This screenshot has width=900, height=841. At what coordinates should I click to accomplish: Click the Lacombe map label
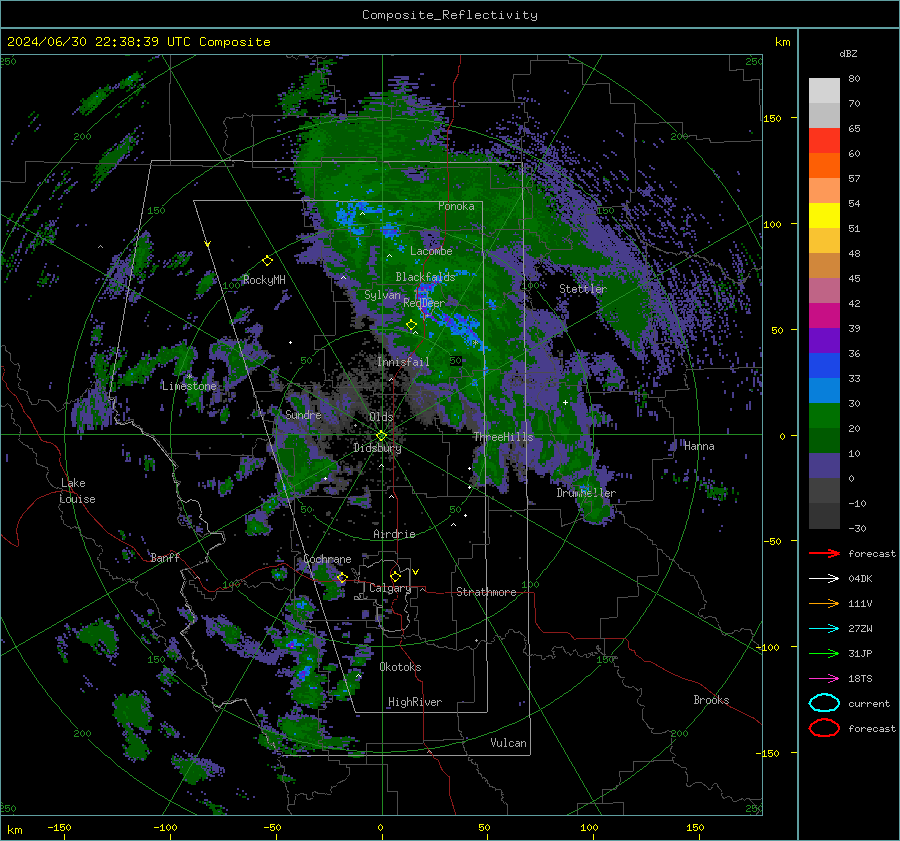click(x=431, y=251)
